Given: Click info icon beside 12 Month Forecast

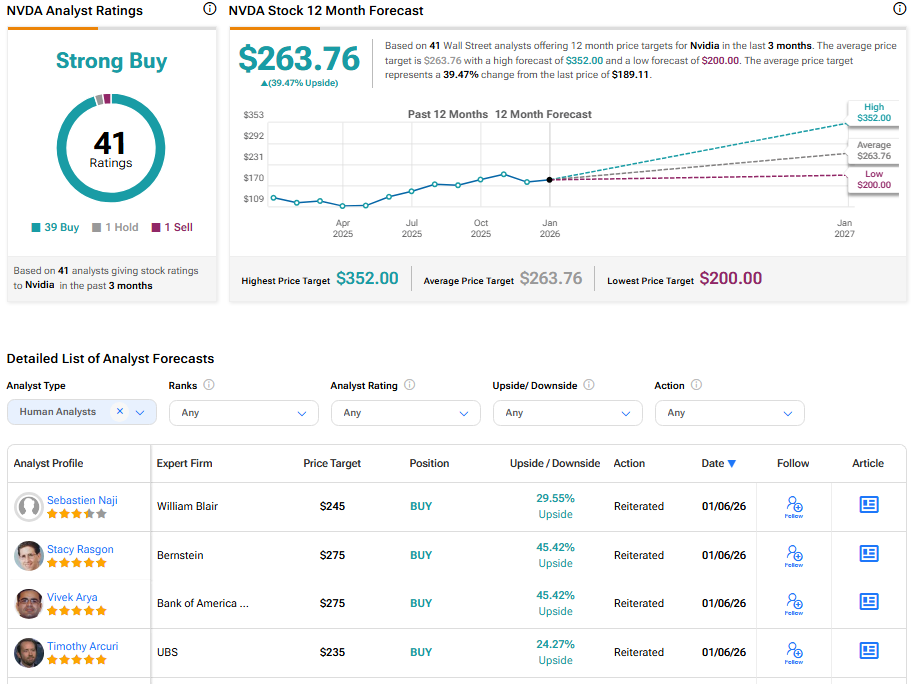Looking at the screenshot, I should click(x=899, y=9).
